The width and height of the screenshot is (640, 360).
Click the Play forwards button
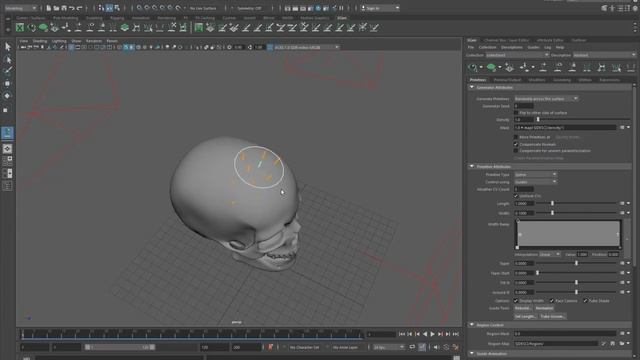(433, 334)
